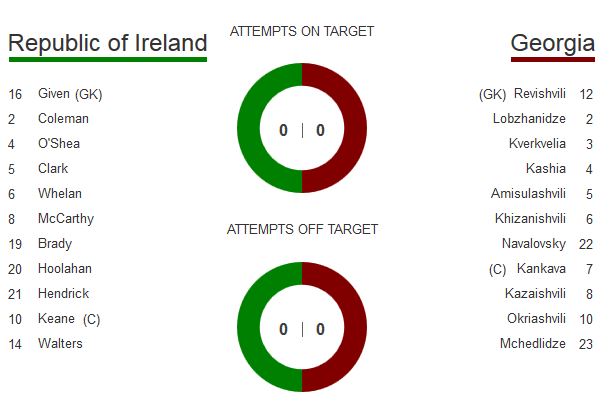The width and height of the screenshot is (609, 418).
Task: Click on Hoolahan, number 20
Action: [x=65, y=269]
